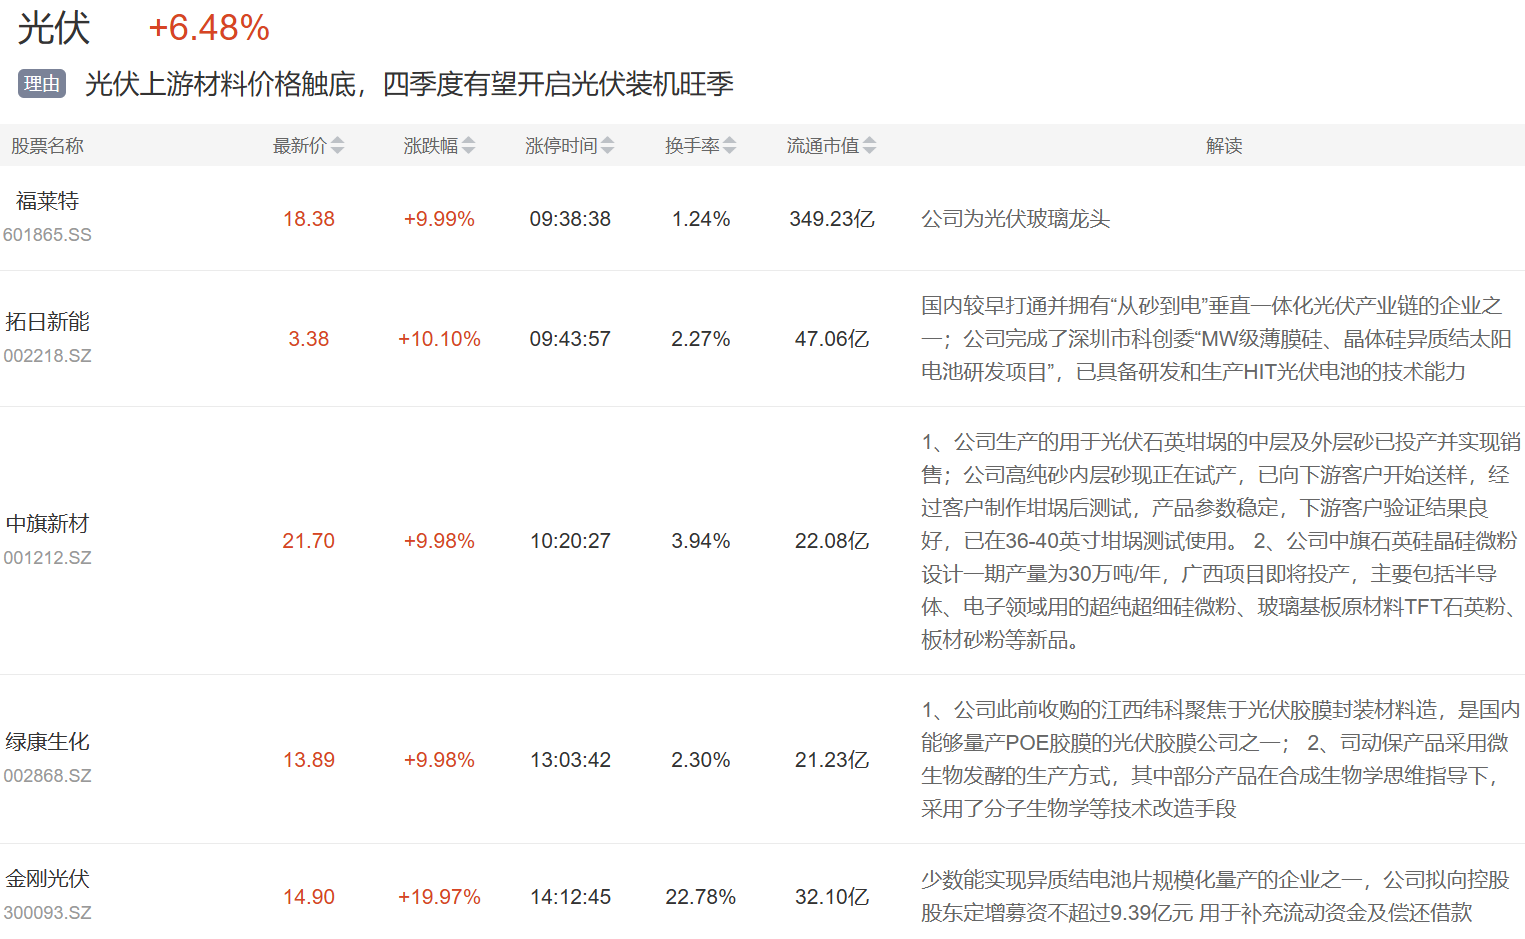
Task: Open 拓日新能 stock page
Action: point(47,322)
